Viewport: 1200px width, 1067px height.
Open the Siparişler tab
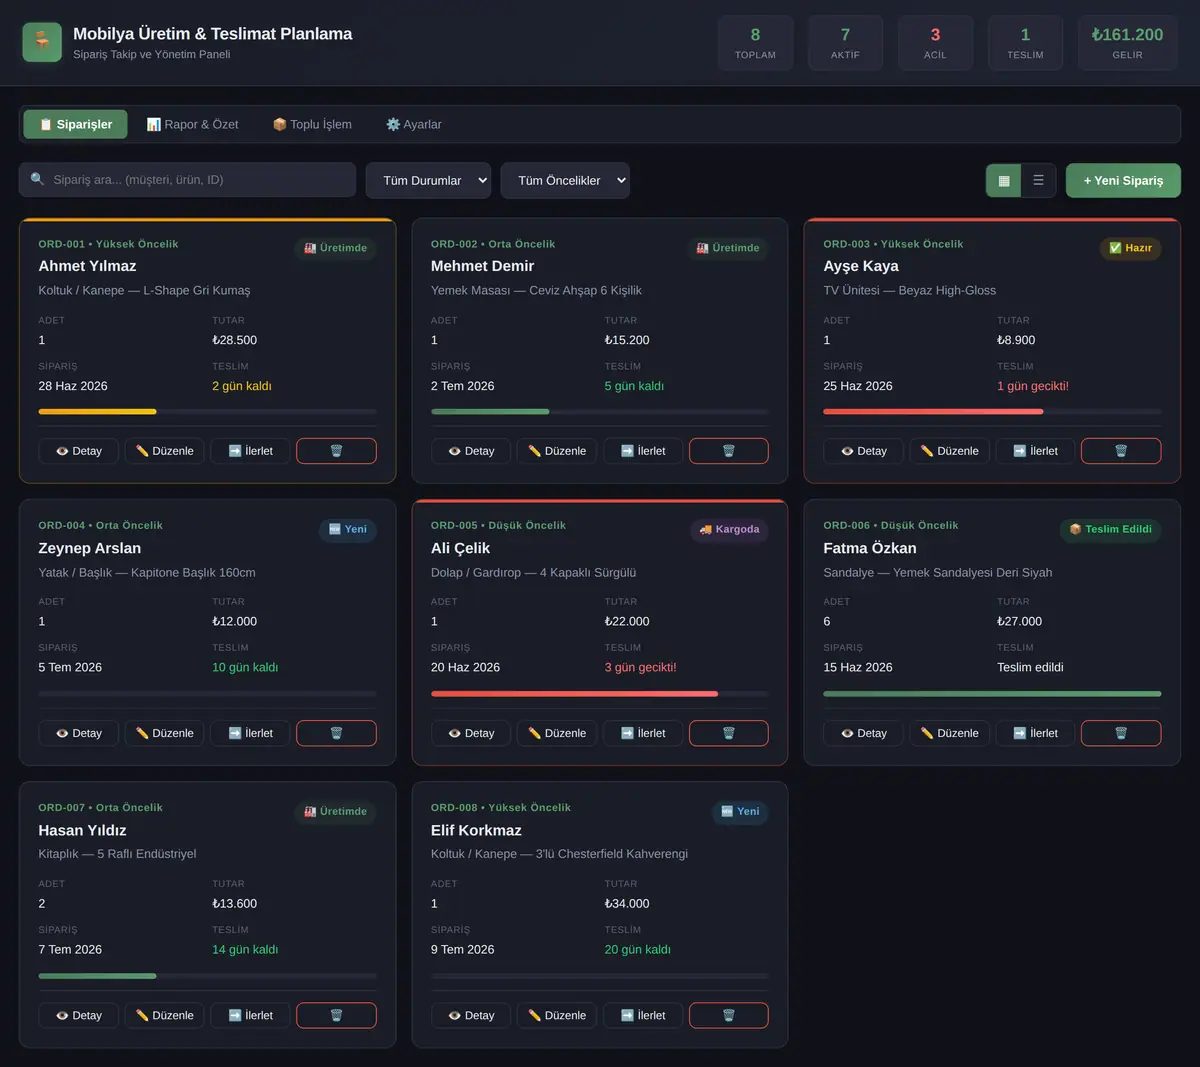coord(75,124)
